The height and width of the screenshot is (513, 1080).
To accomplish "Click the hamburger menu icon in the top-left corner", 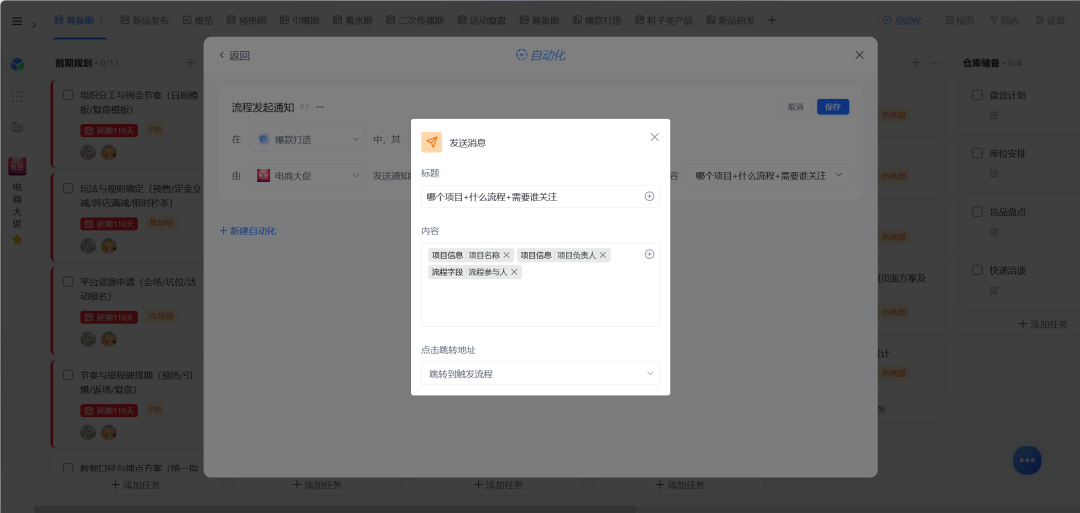I will click(x=17, y=21).
